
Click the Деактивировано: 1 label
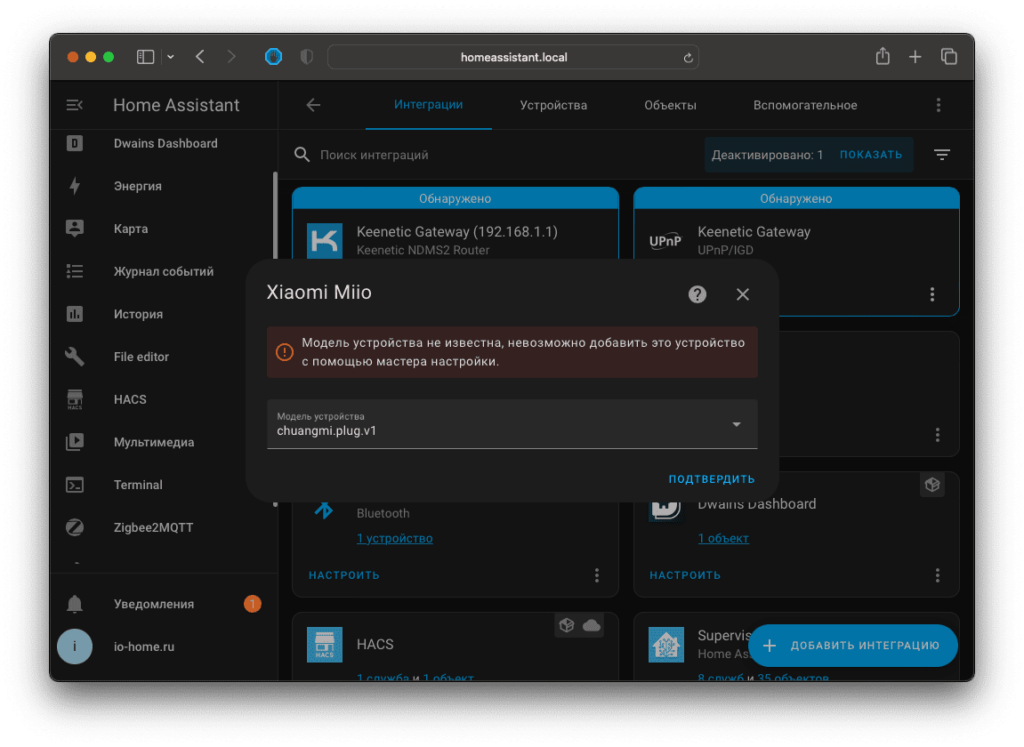767,155
